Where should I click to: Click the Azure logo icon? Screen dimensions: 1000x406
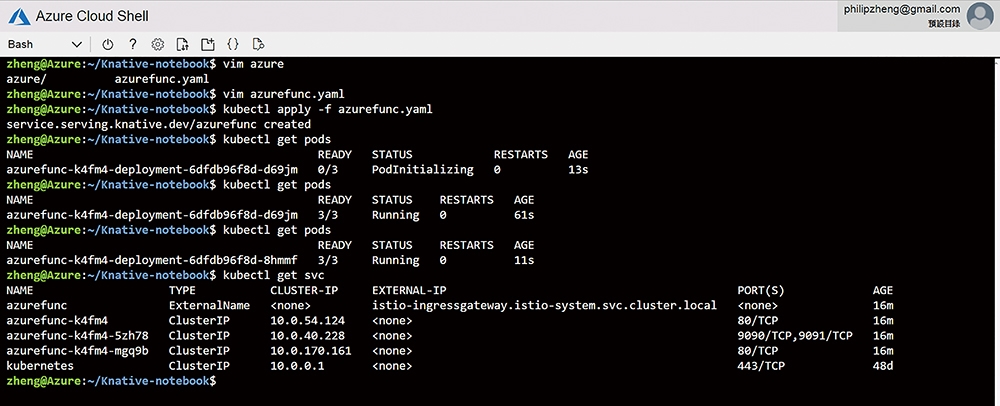(19, 16)
